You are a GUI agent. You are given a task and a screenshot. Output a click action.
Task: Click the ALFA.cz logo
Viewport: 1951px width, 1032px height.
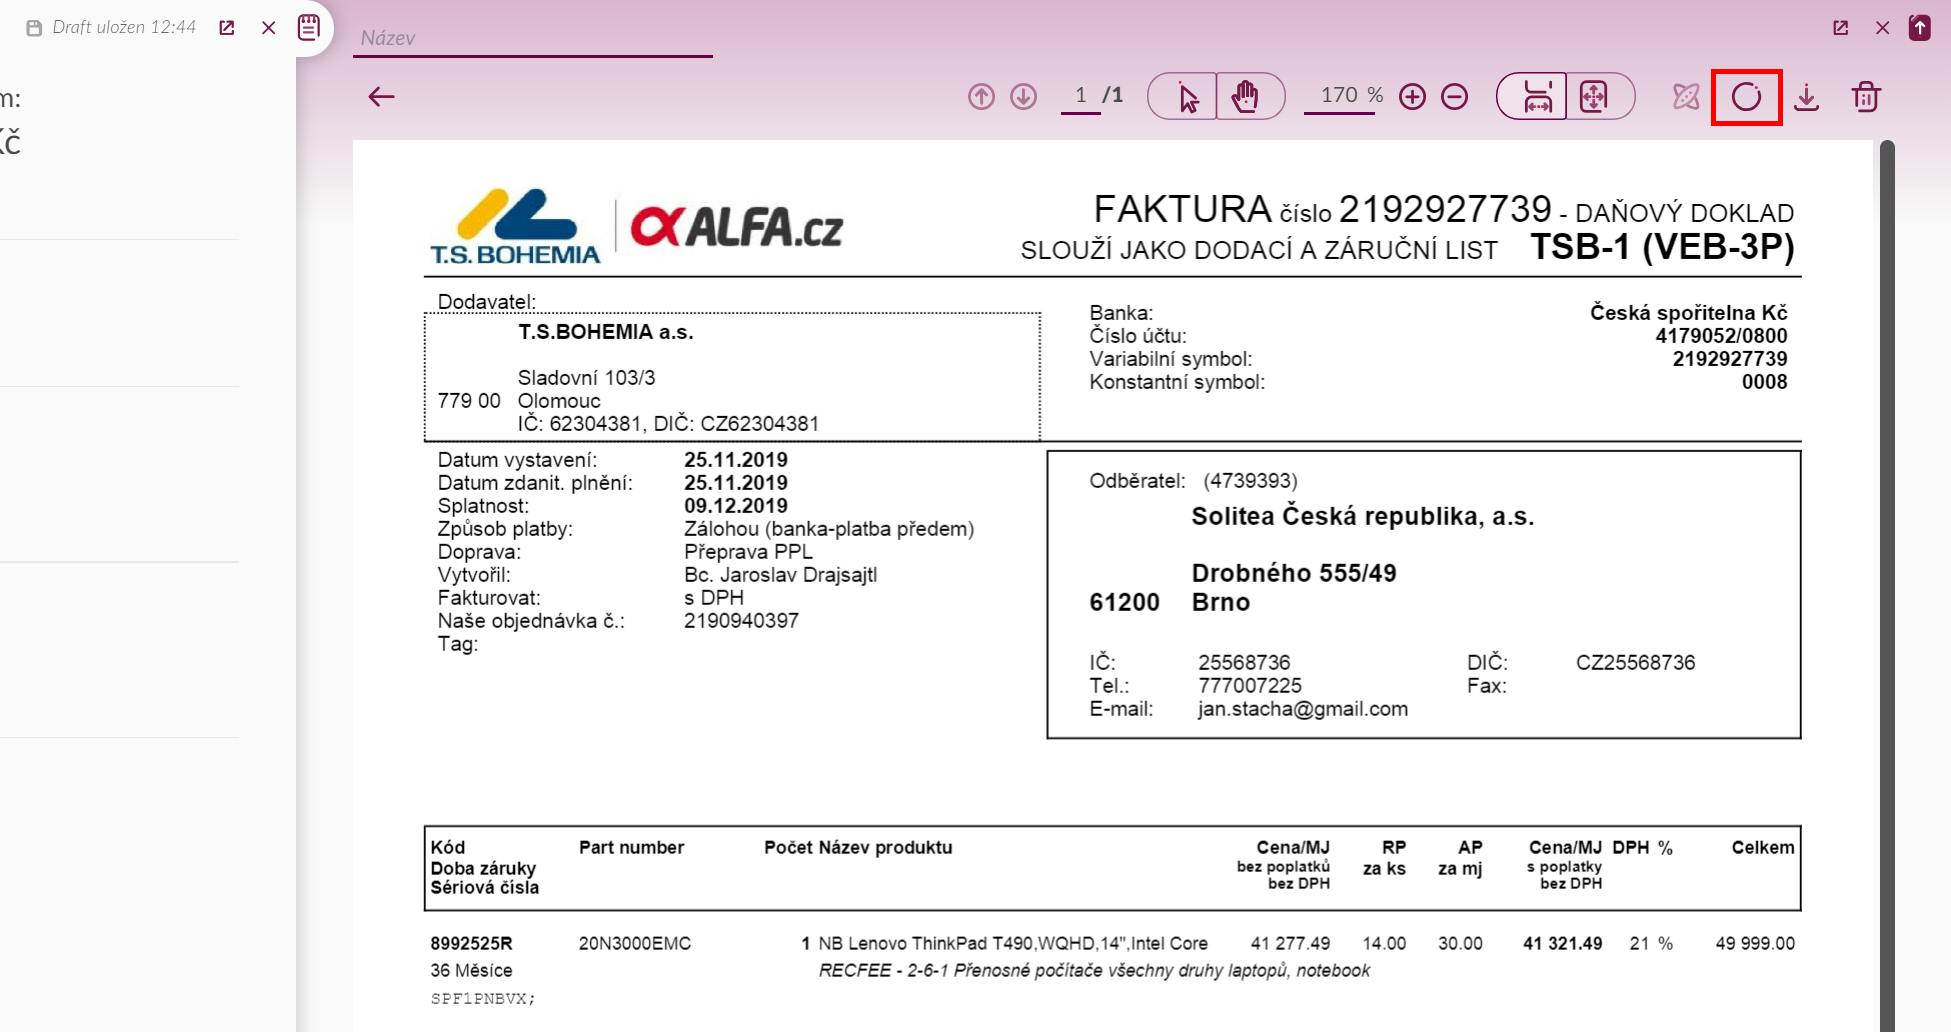(x=737, y=227)
